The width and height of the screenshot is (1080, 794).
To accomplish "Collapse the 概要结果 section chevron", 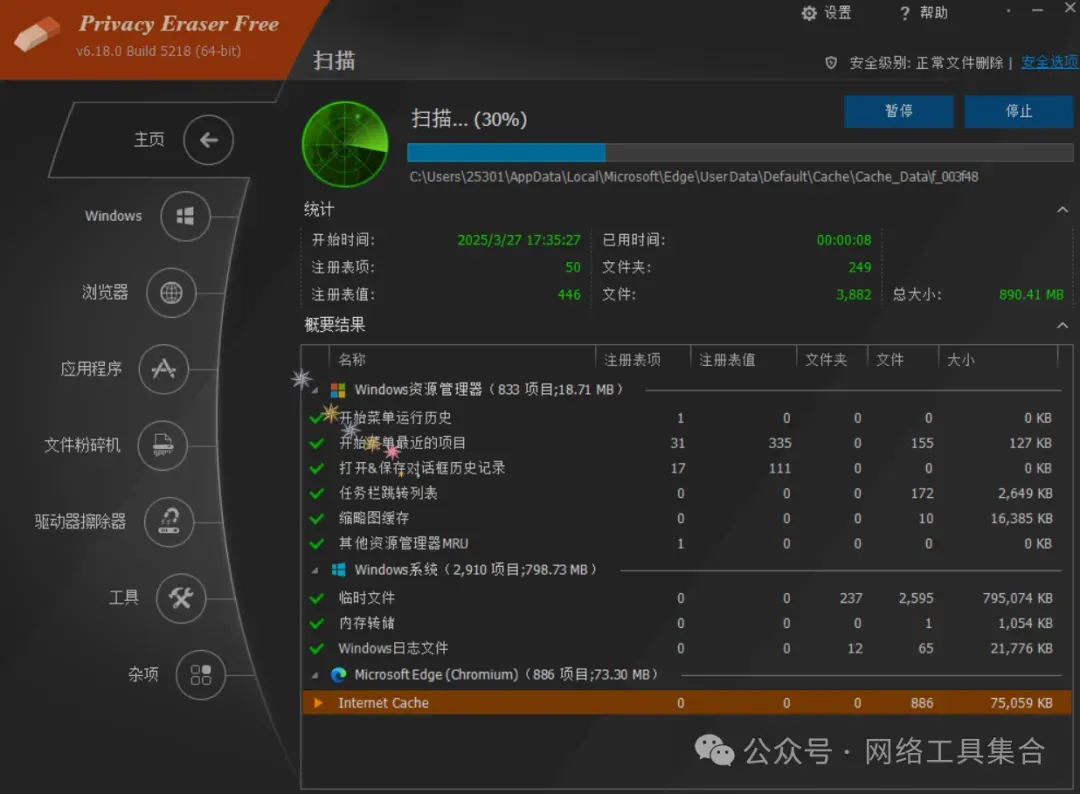I will point(1063,325).
